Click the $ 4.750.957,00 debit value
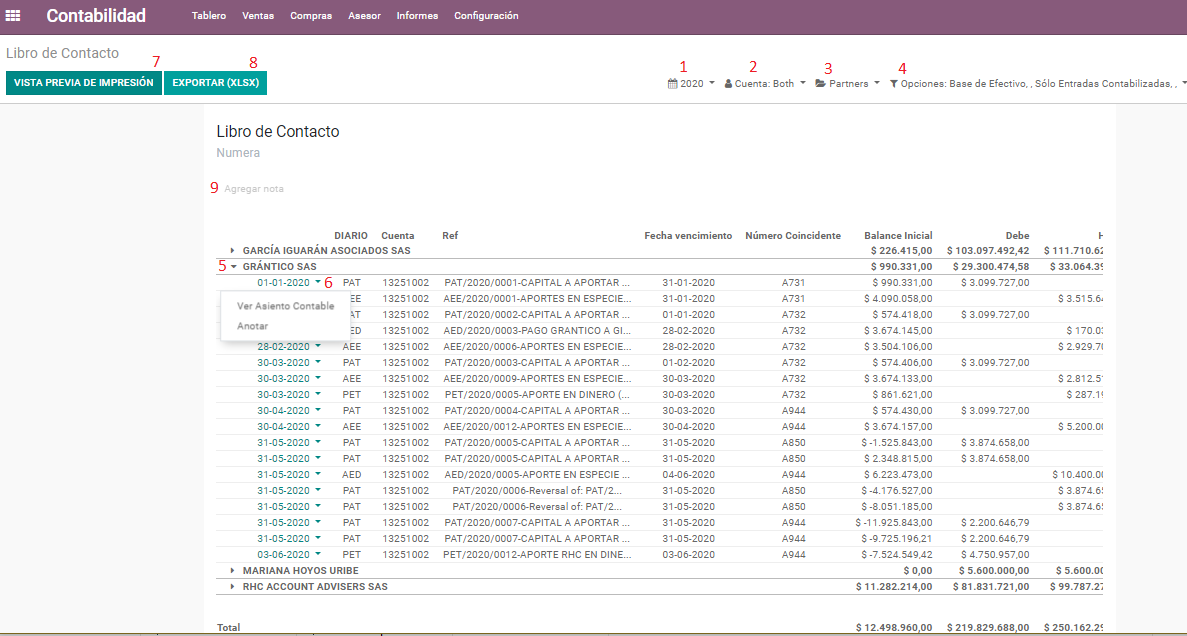The width and height of the screenshot is (1187, 636). click(x=995, y=554)
